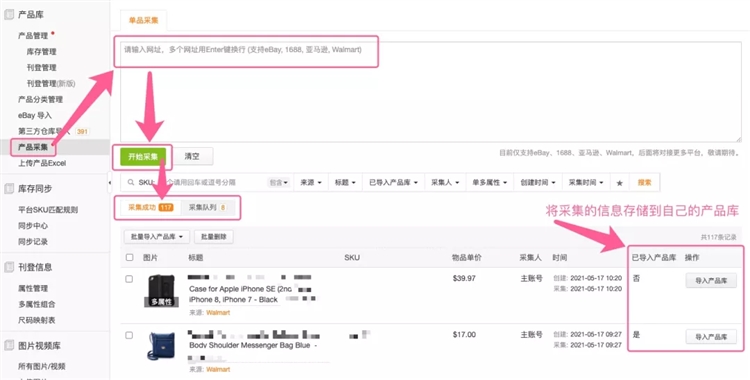Expand the 创建时间 filter dropdown
Screen dimensions: 750x380
click(x=538, y=182)
